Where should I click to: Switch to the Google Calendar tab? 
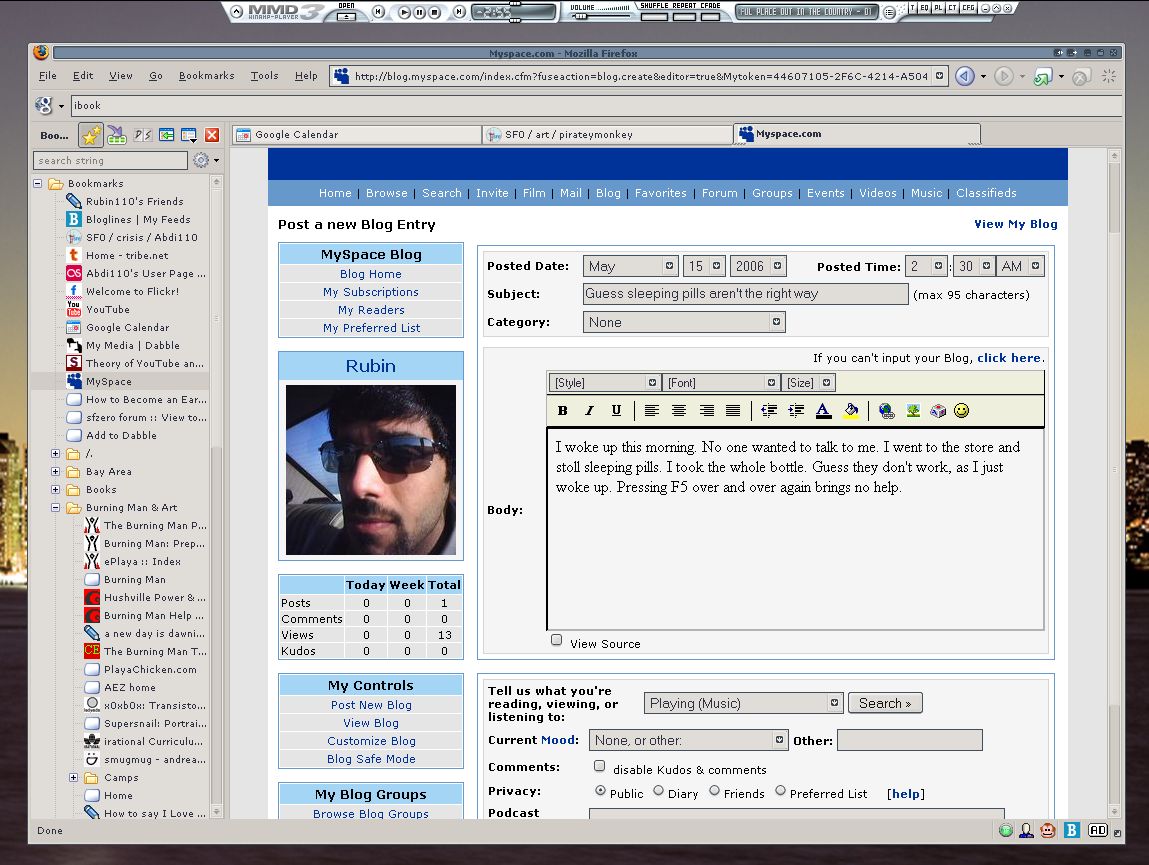coord(356,134)
